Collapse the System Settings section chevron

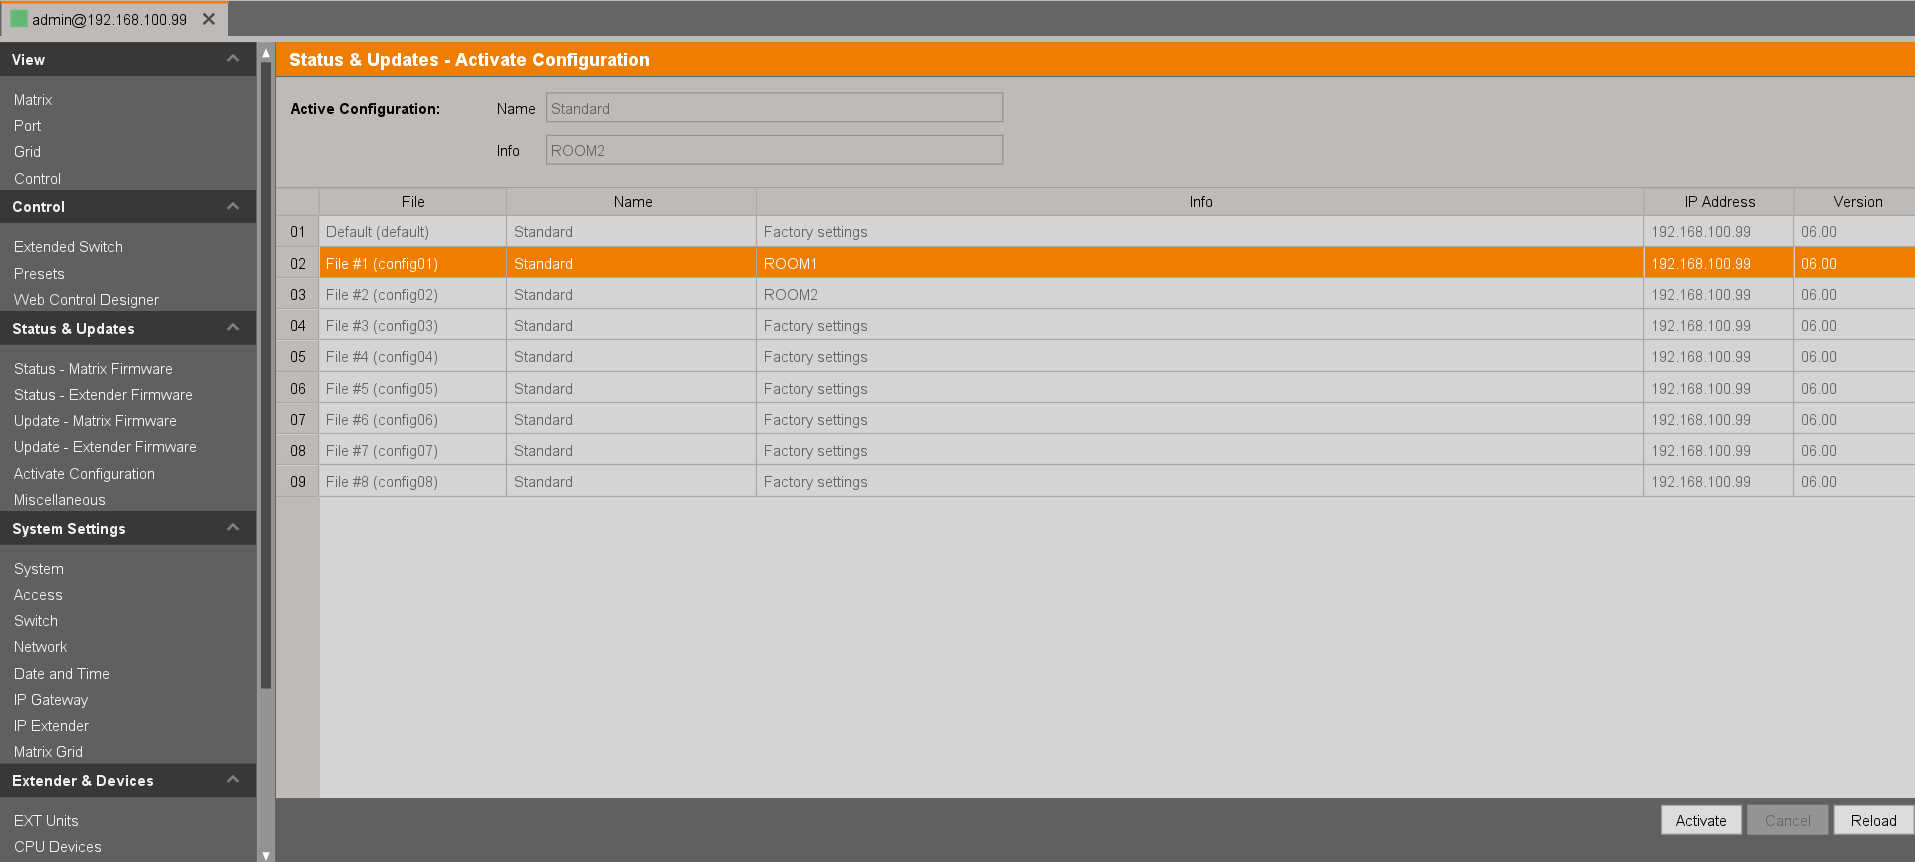click(x=233, y=528)
